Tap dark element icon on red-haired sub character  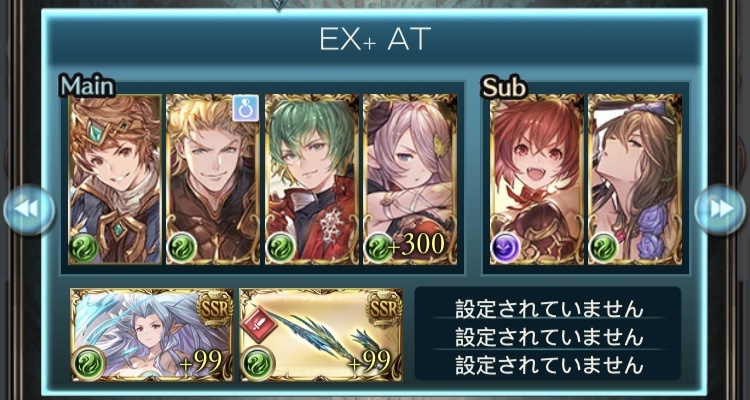coord(506,247)
